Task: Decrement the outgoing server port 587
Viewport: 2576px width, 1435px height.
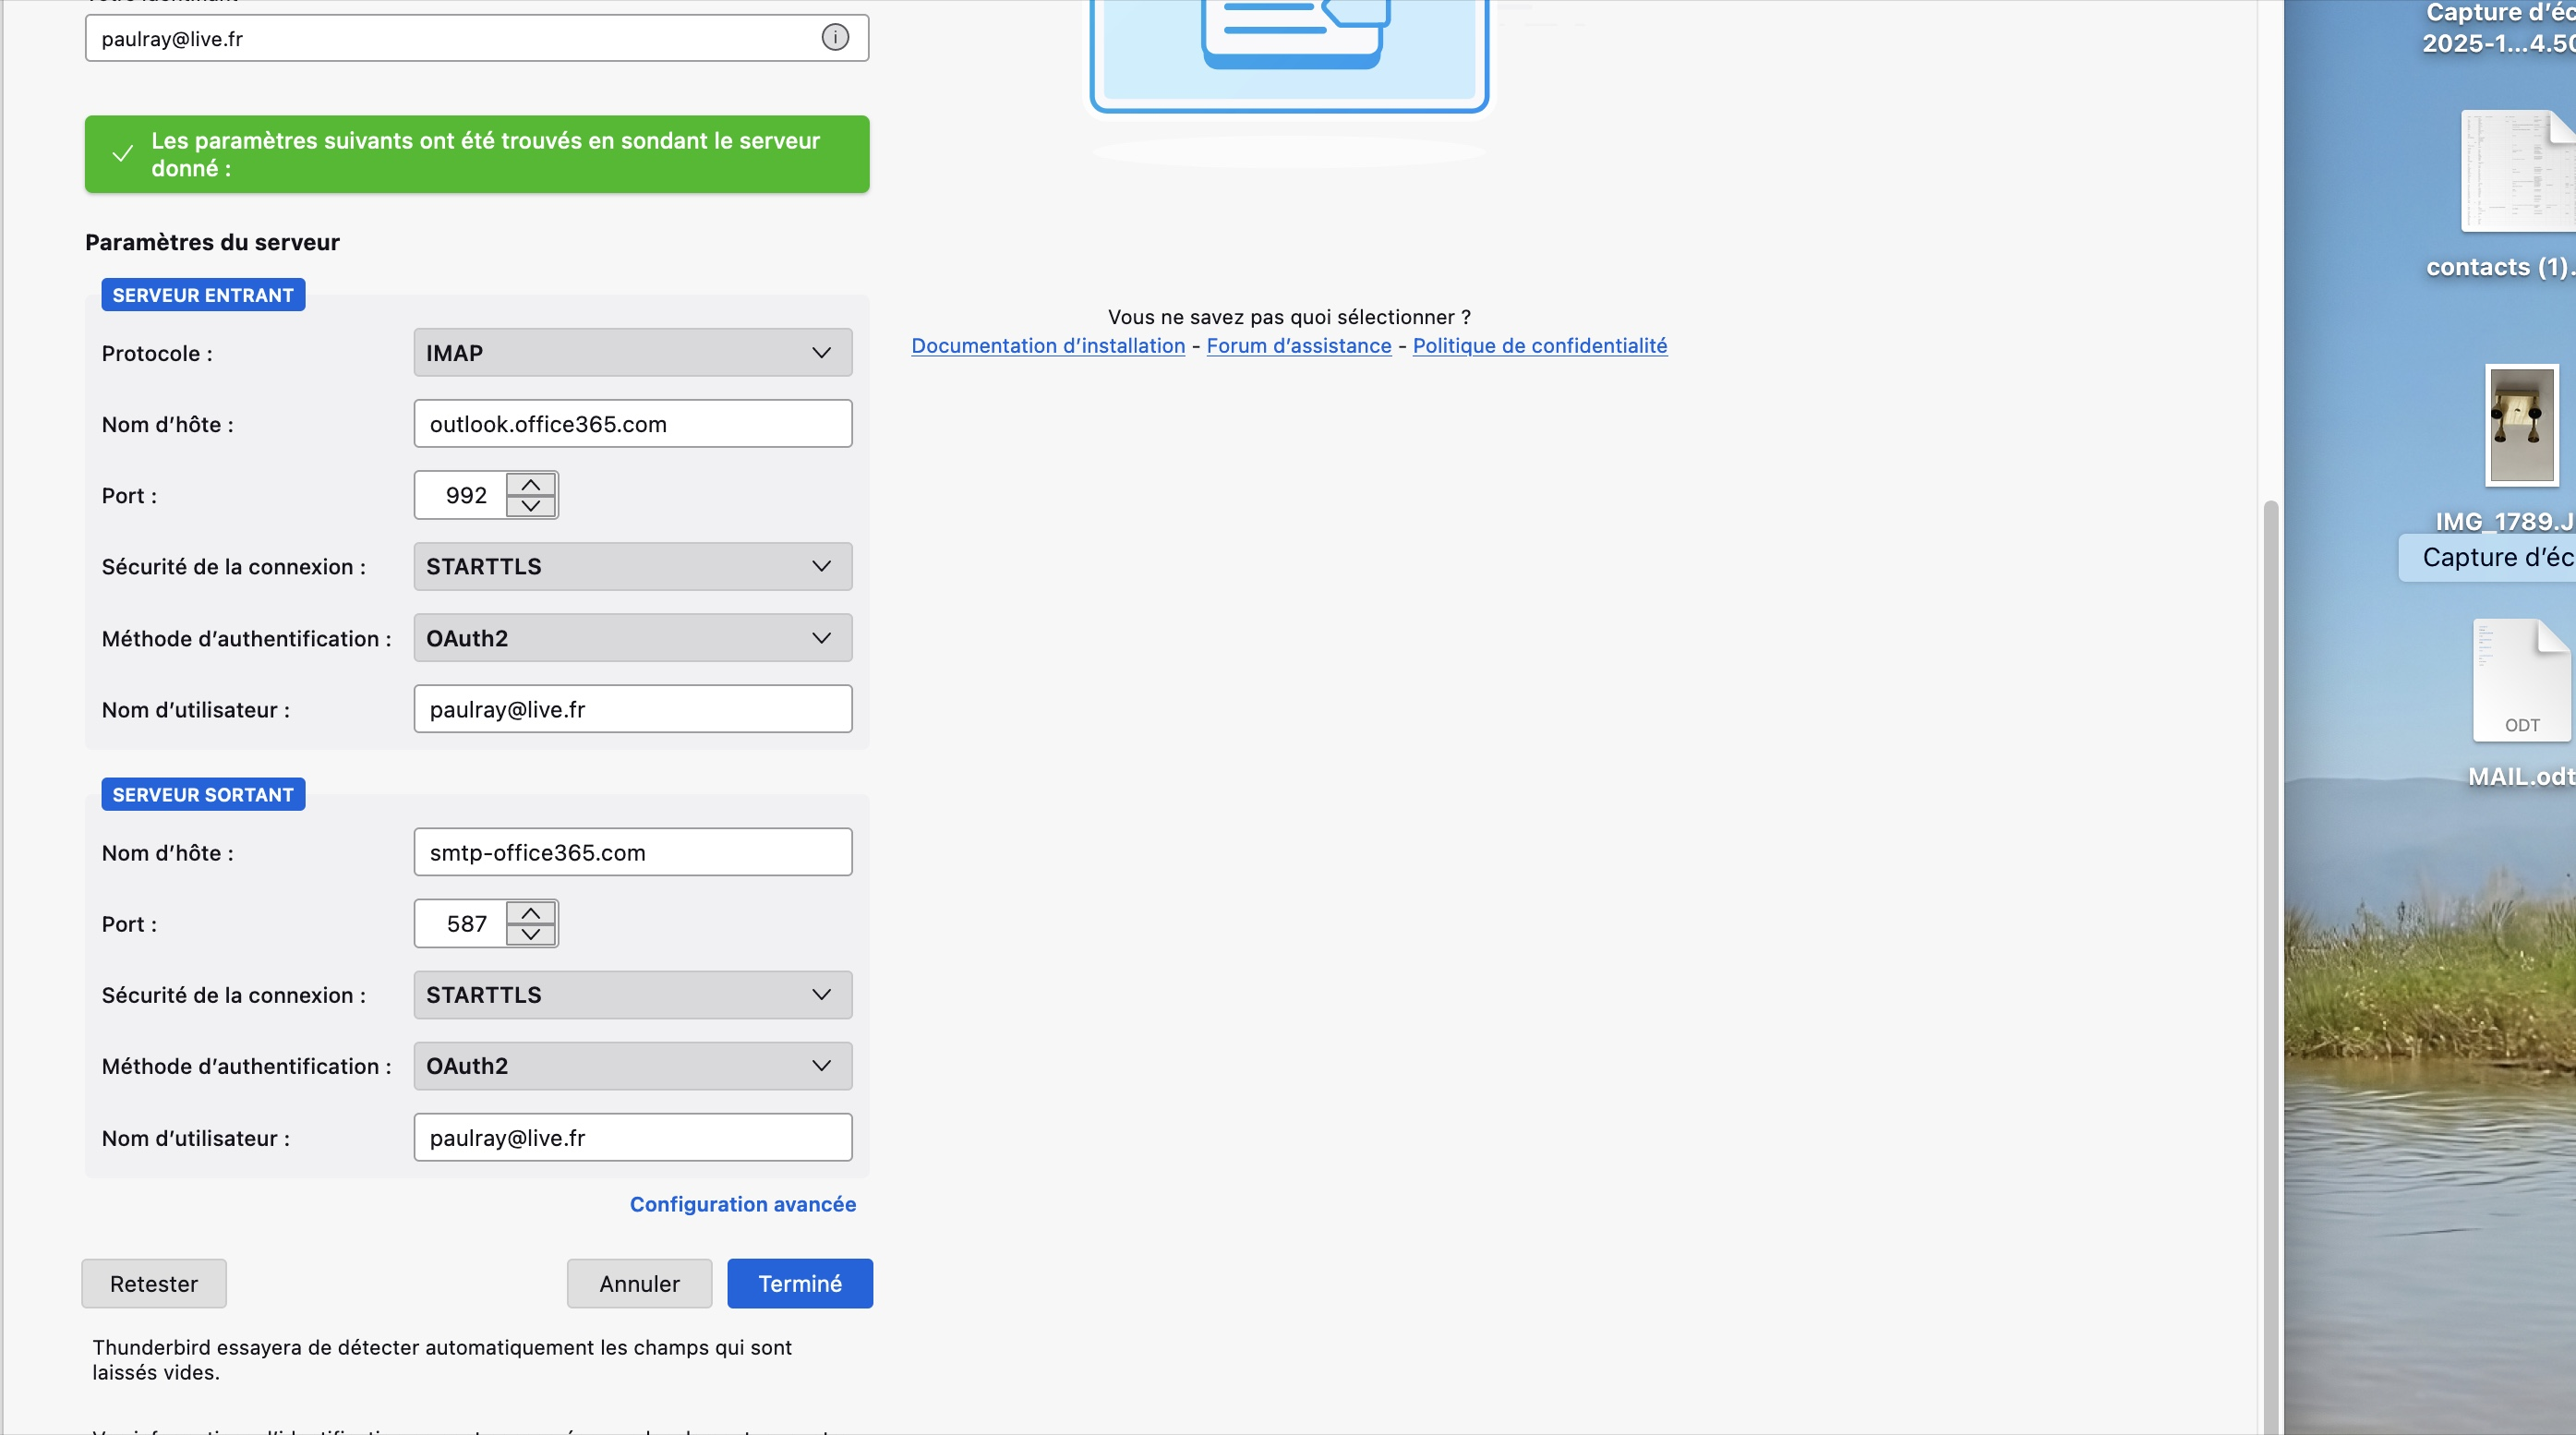Action: click(x=530, y=934)
